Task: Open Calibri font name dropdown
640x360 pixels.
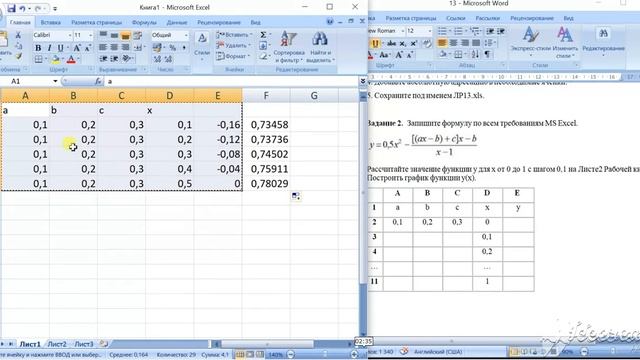Action: click(x=70, y=36)
